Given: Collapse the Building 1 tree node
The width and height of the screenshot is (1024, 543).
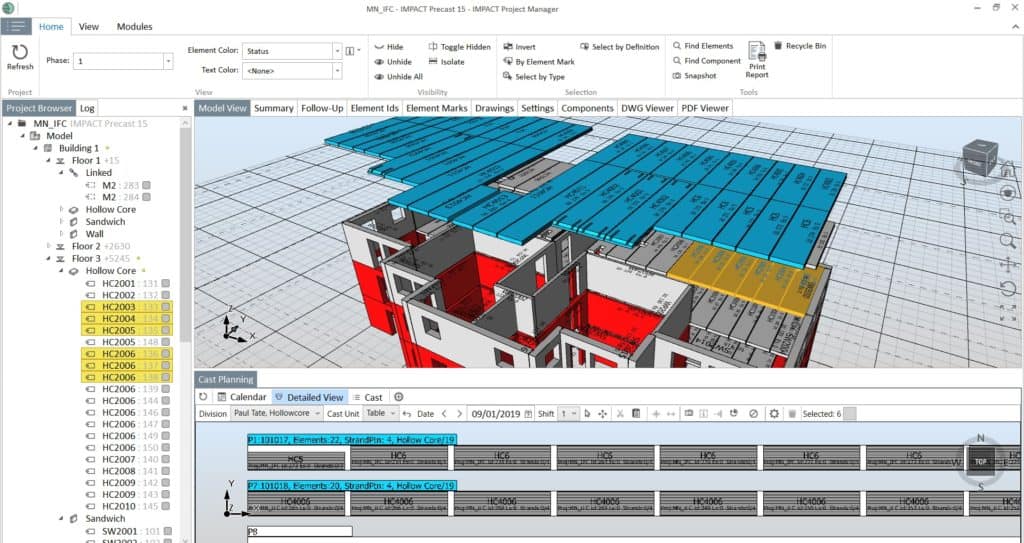Looking at the screenshot, I should (36, 148).
